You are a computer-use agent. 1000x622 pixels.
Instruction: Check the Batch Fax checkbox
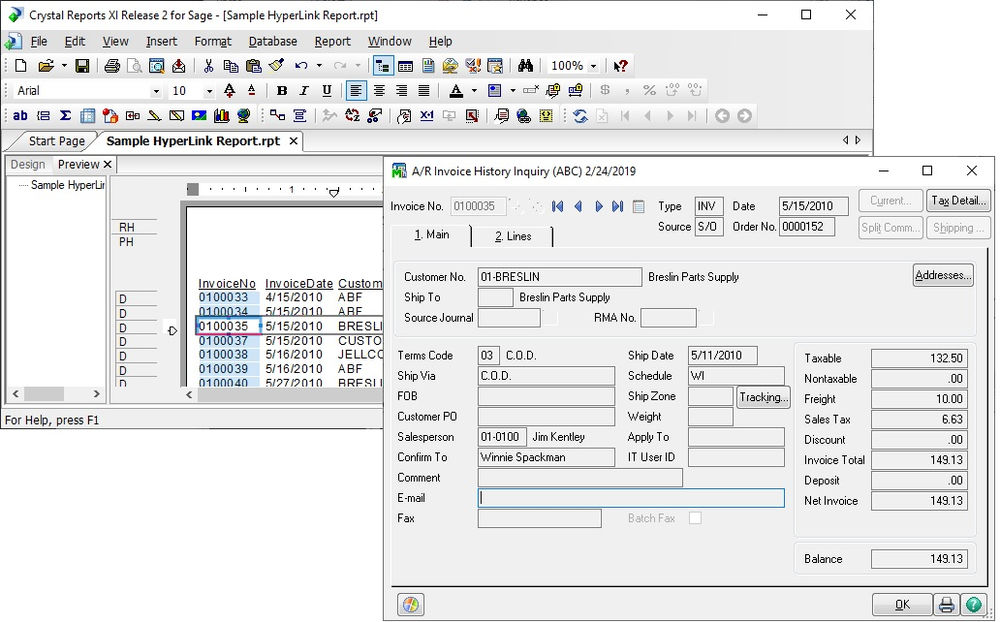(694, 518)
